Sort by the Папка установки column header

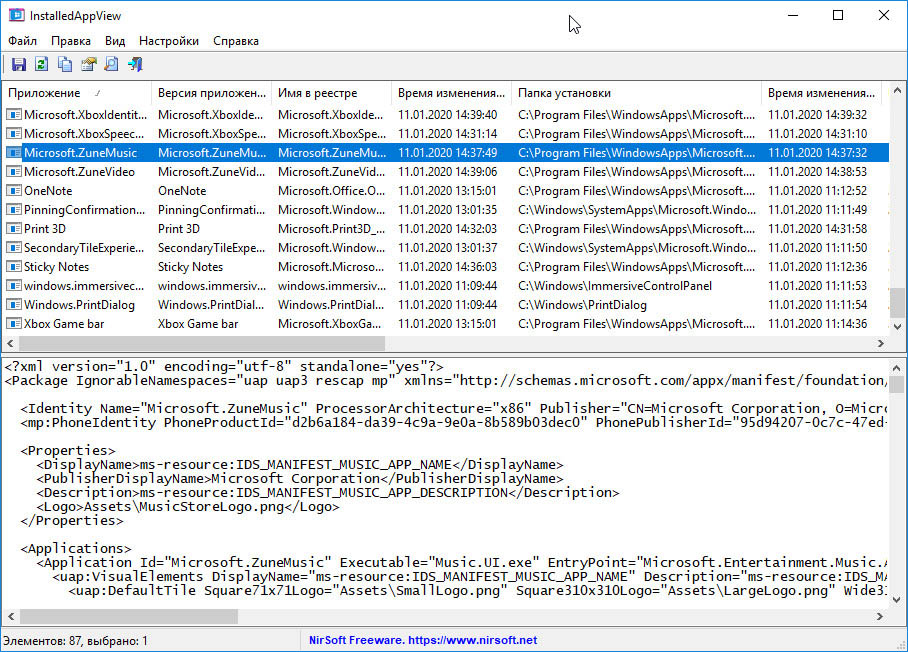pyautogui.click(x=636, y=93)
